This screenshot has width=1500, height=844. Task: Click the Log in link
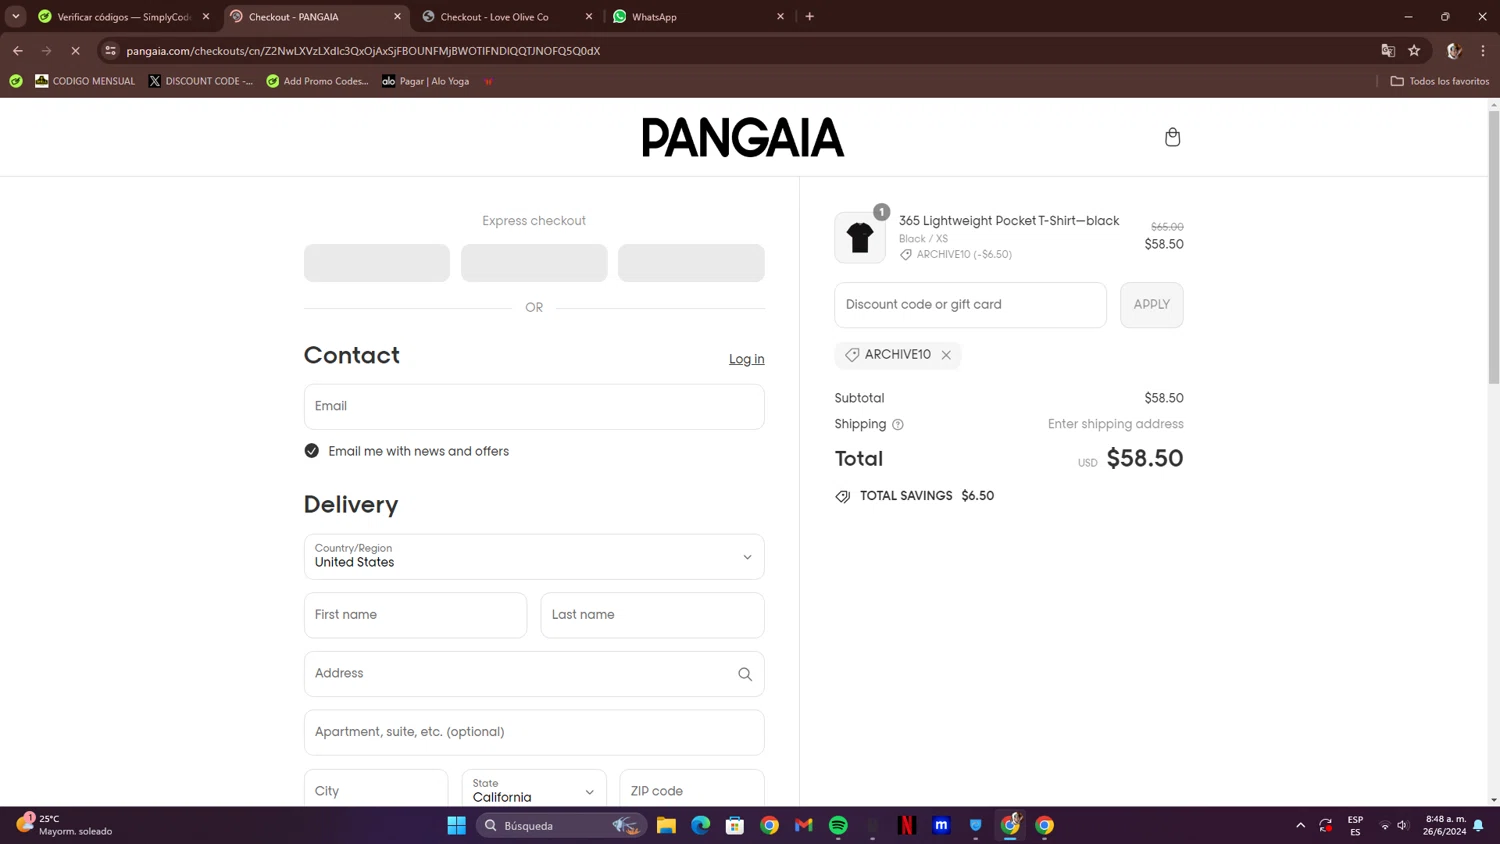tap(746, 359)
